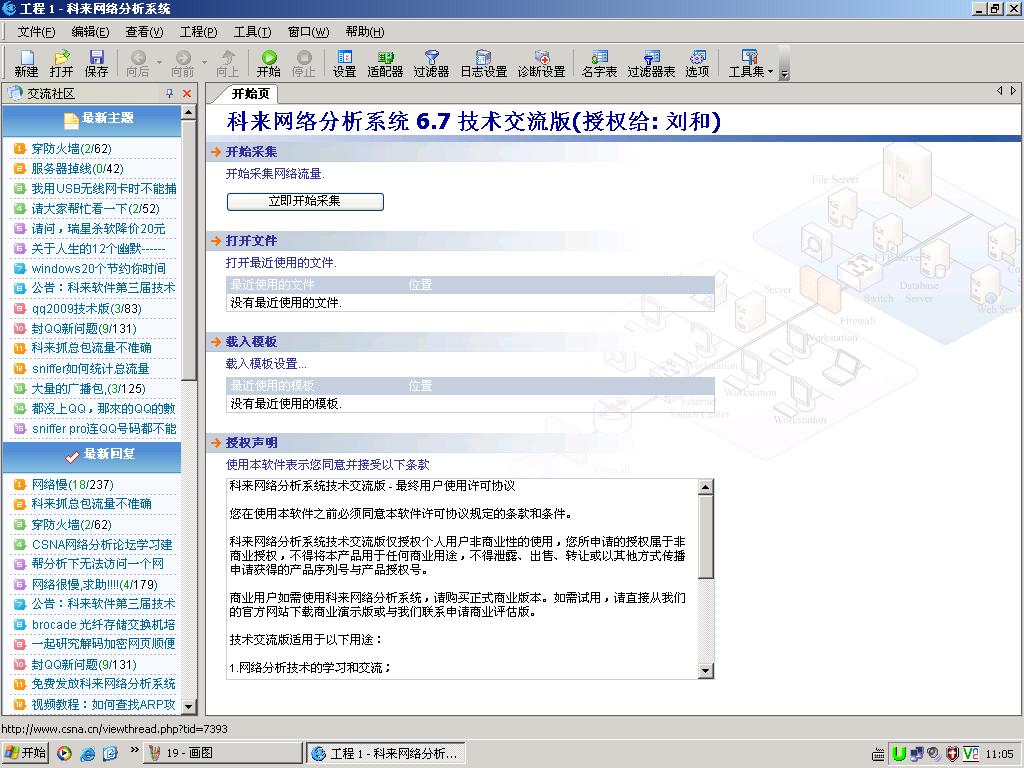
Task: Expand the quick launch chevron on taskbar
Action: 135,750
